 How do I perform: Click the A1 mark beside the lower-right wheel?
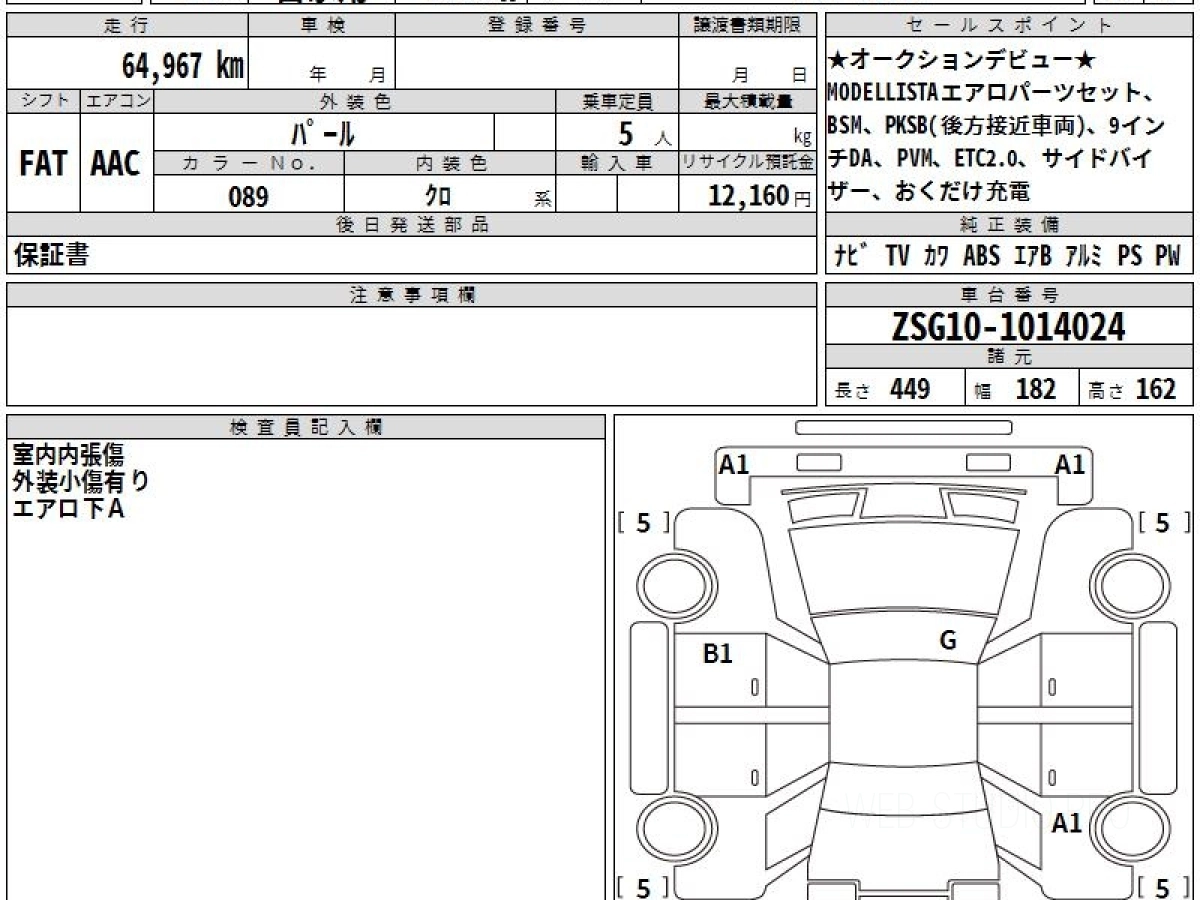[x=1067, y=822]
